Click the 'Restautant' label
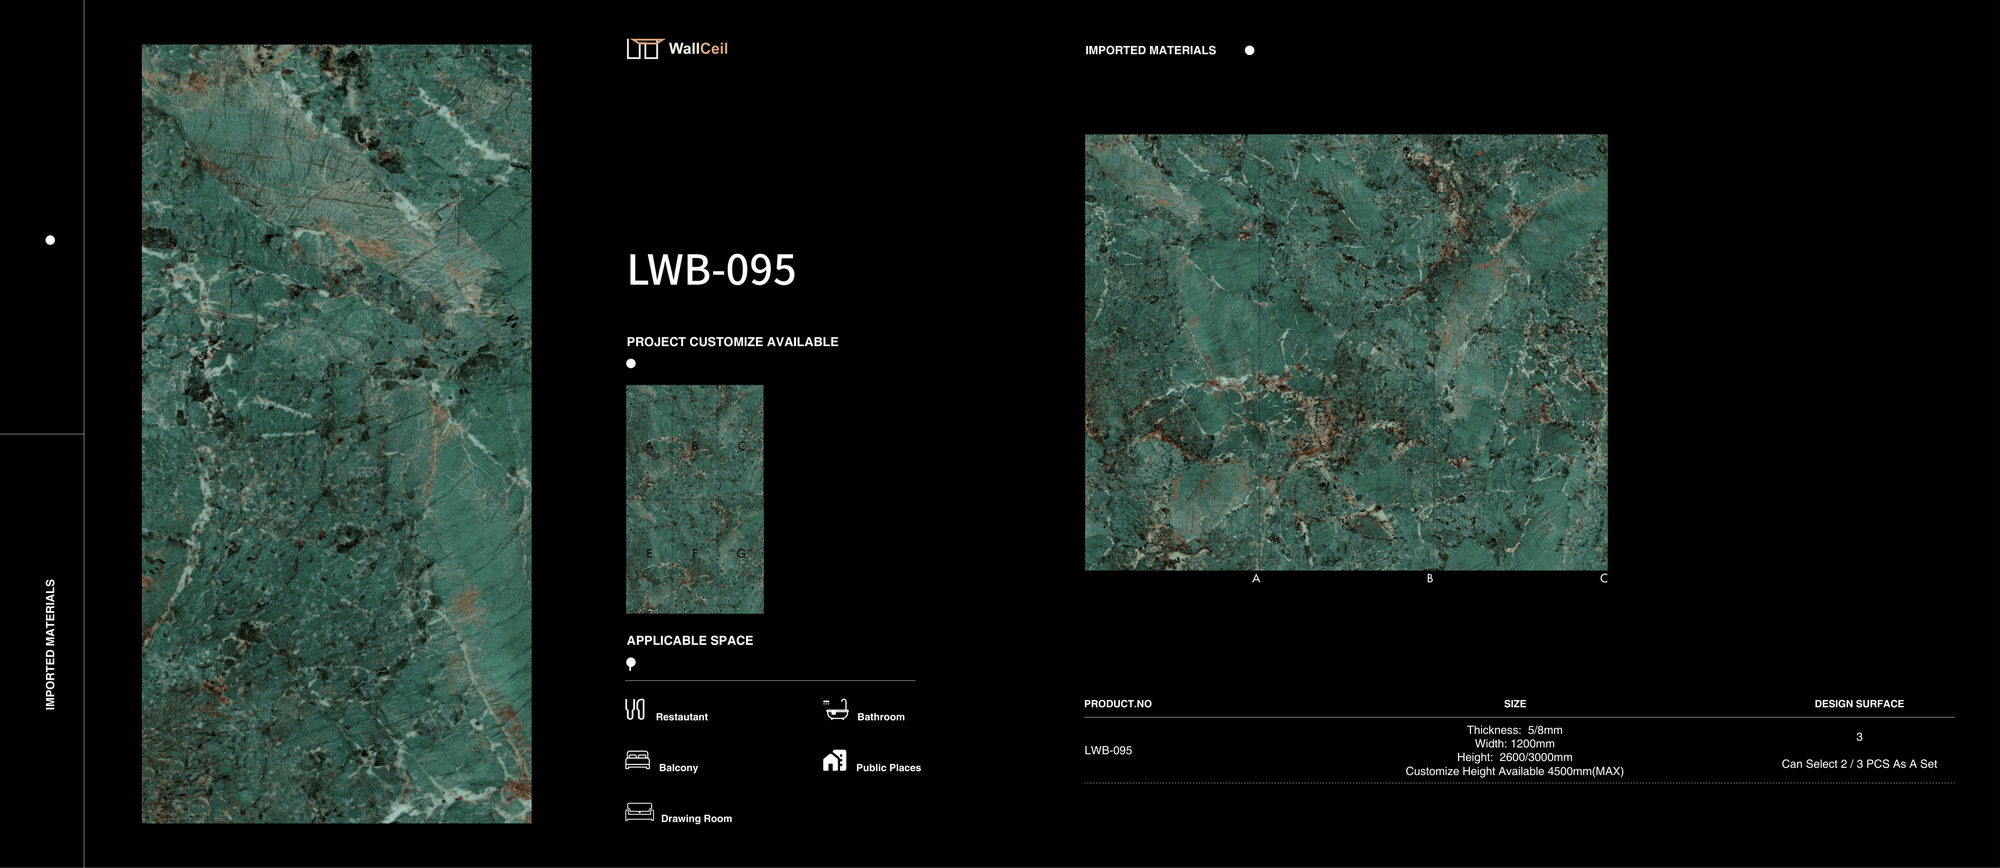Screen dimensions: 2000x868 click(x=682, y=717)
